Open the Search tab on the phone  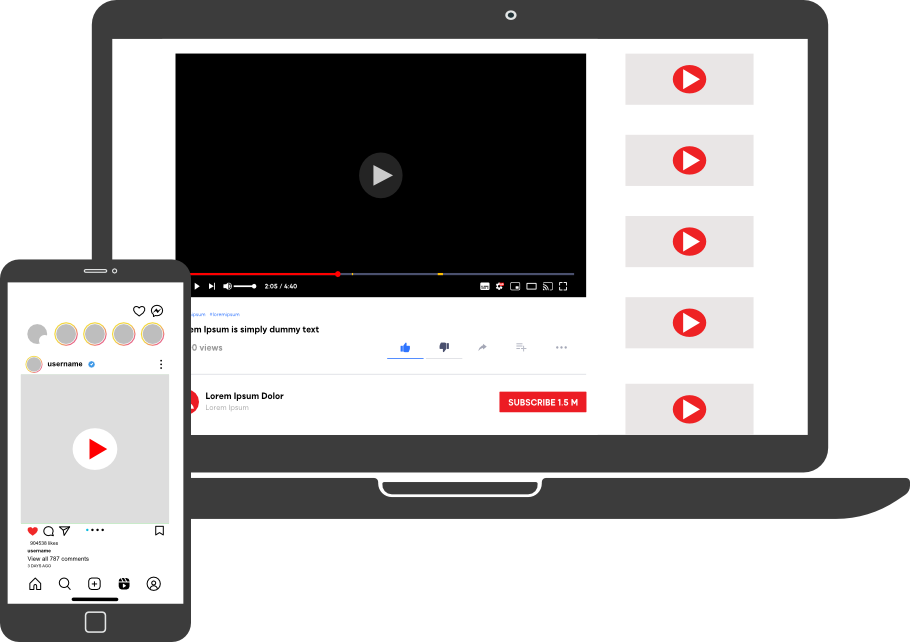tap(65, 584)
